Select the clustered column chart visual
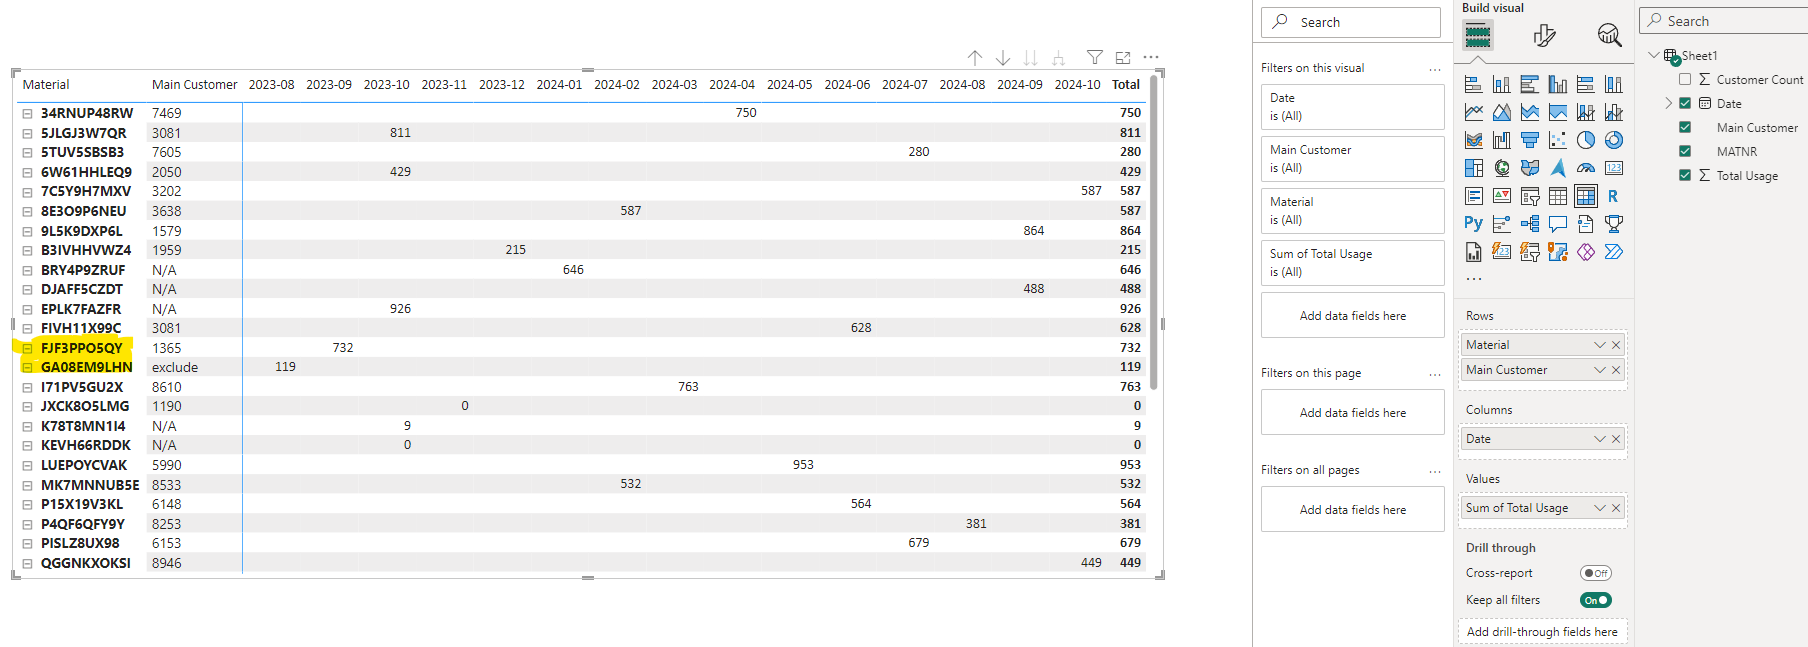 coord(1557,85)
